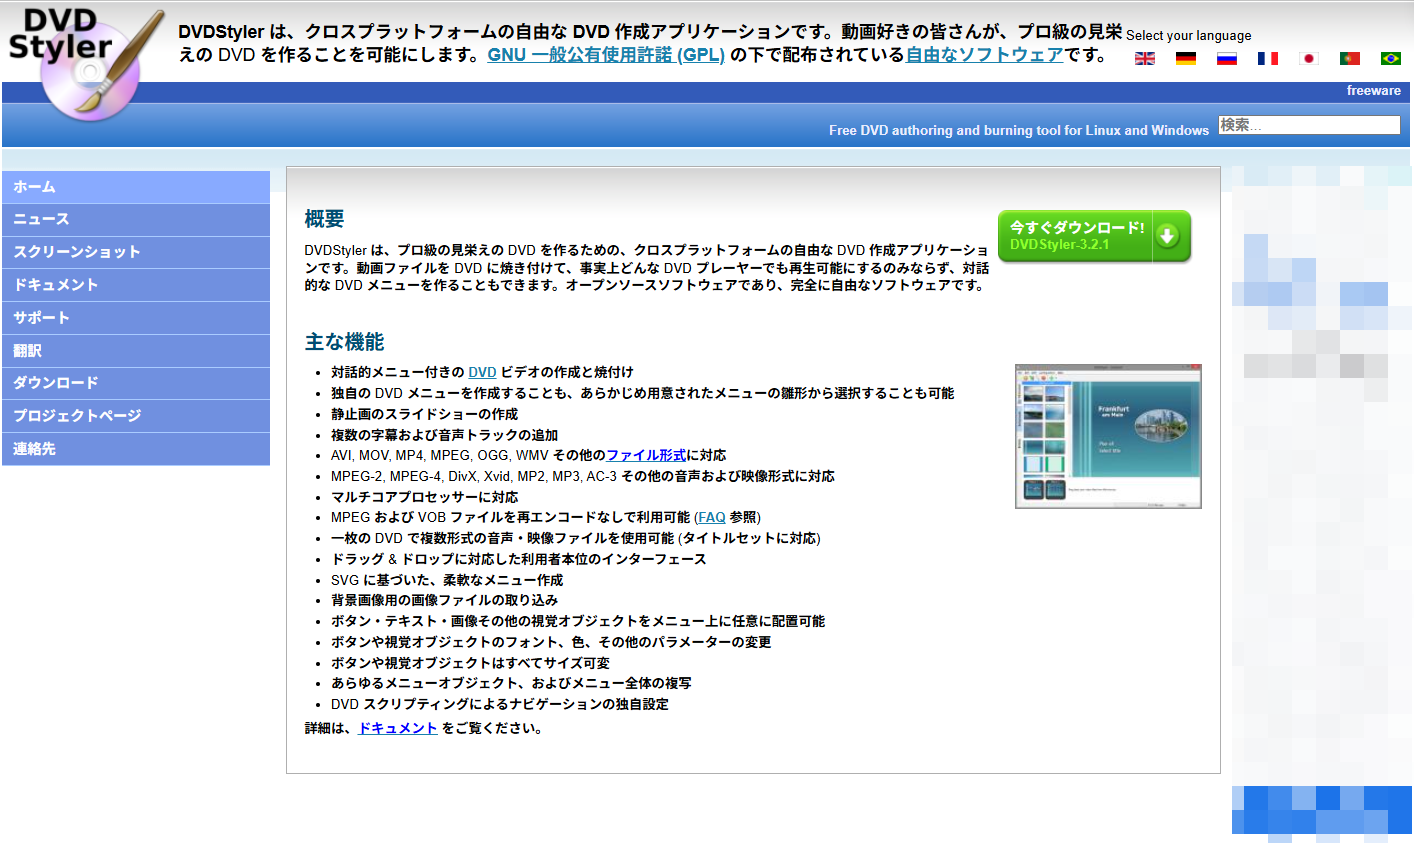Click the search input field

(x=1308, y=125)
